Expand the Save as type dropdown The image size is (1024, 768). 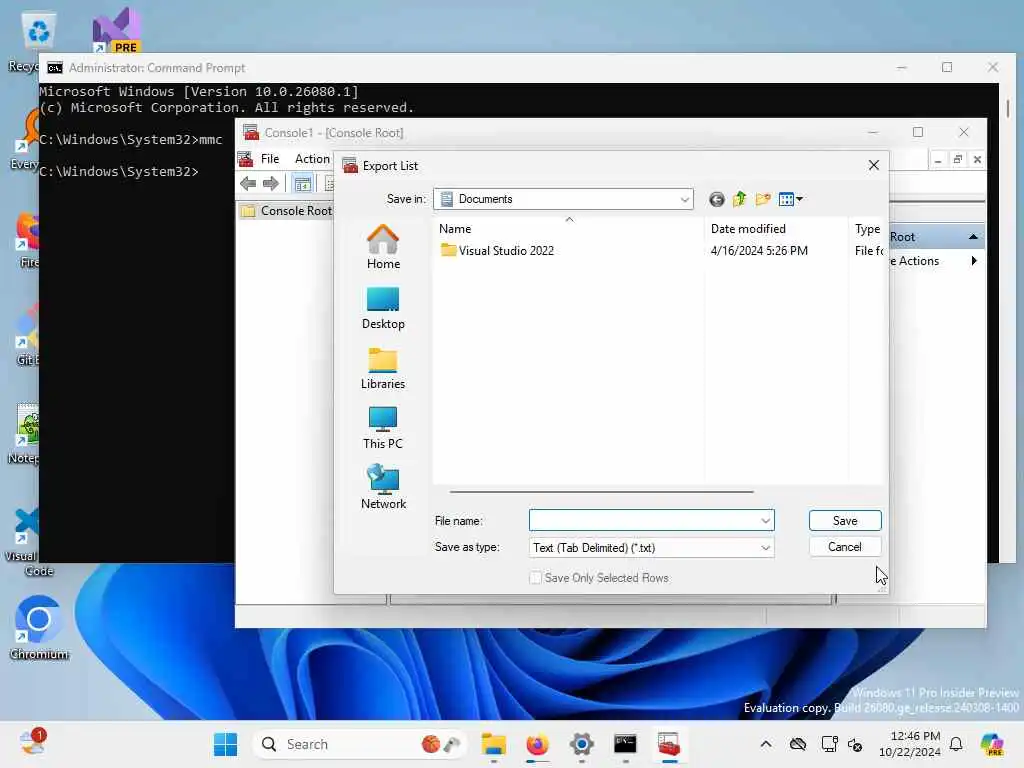pos(765,548)
